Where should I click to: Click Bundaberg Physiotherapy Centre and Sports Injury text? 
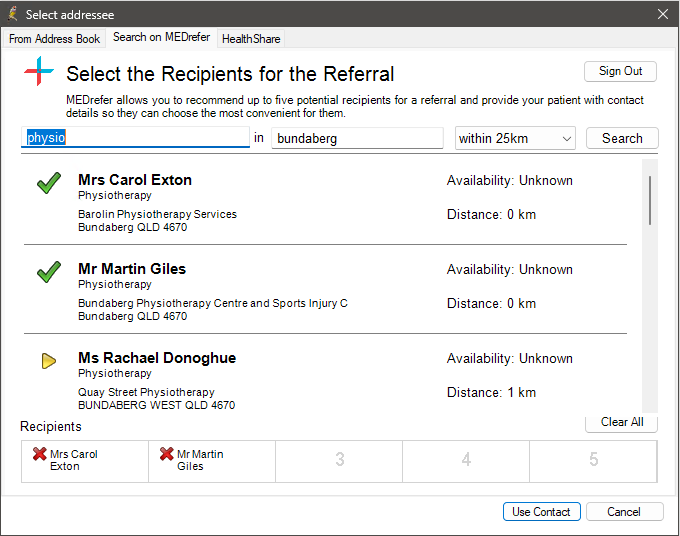pyautogui.click(x=212, y=303)
